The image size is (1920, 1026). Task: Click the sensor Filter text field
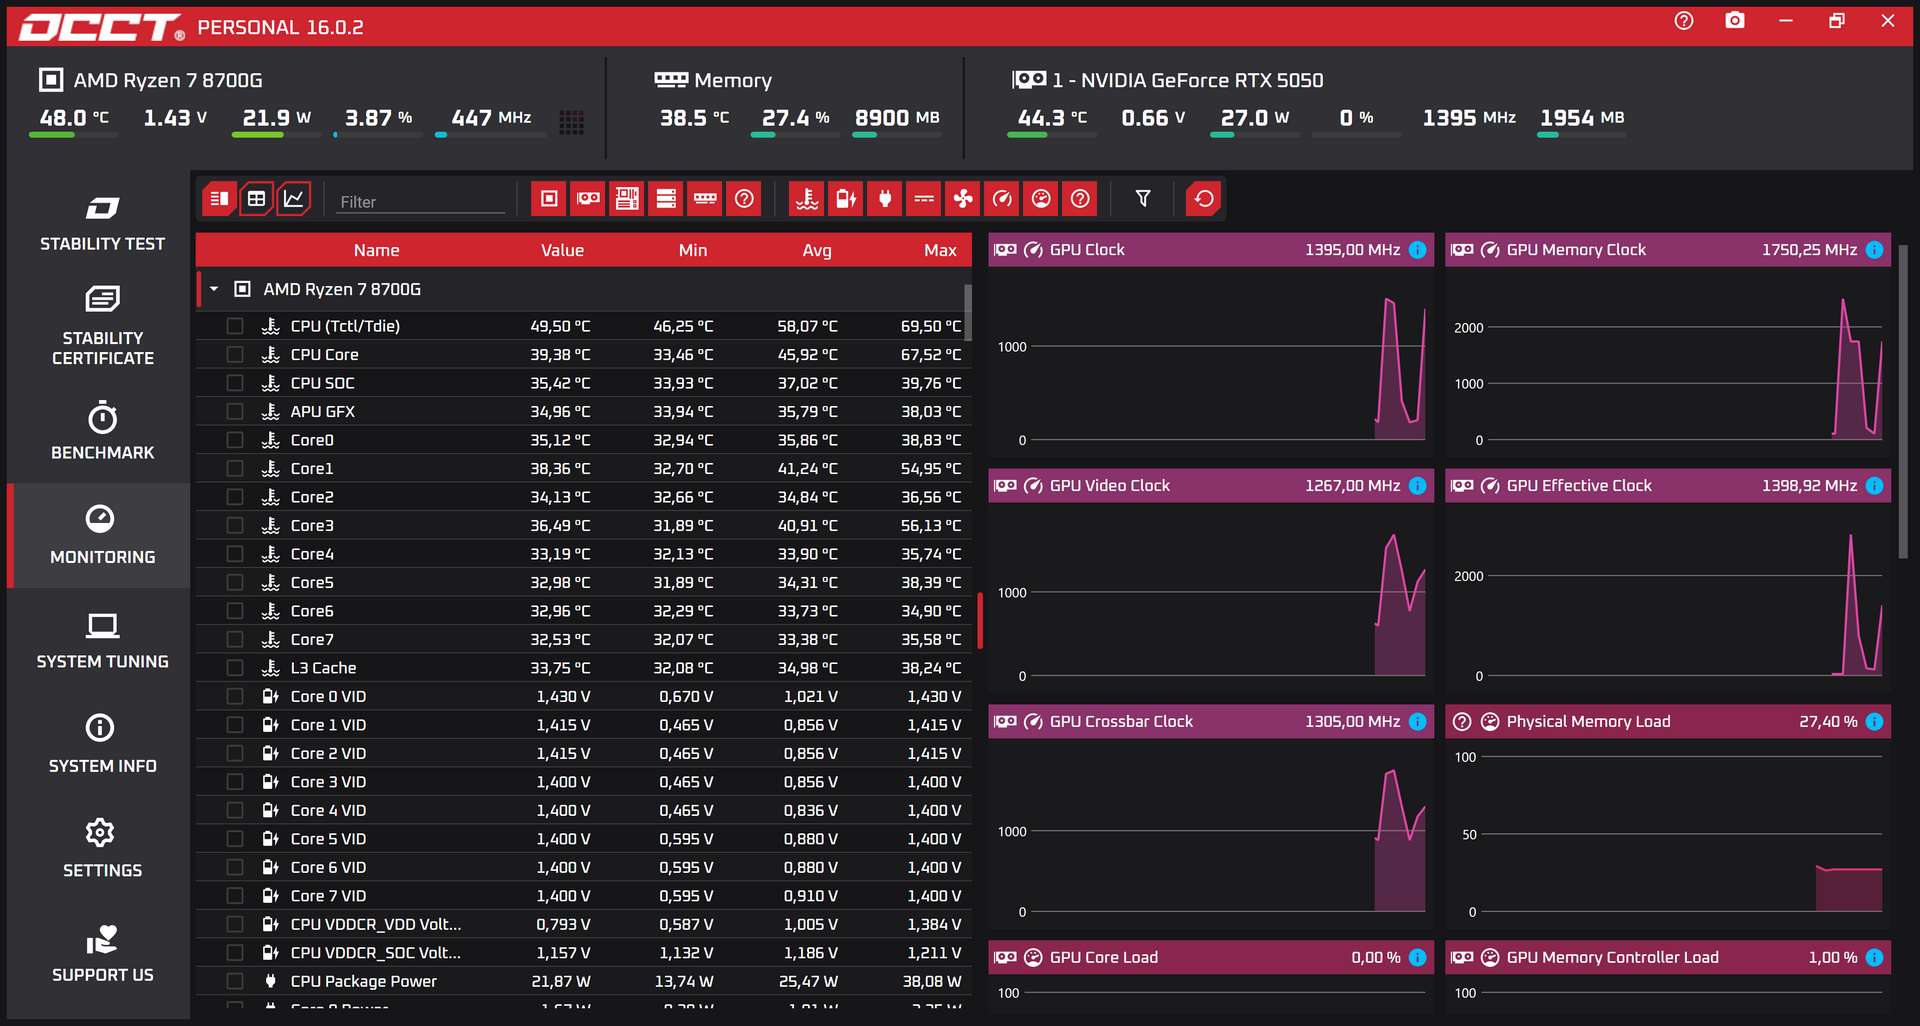420,201
